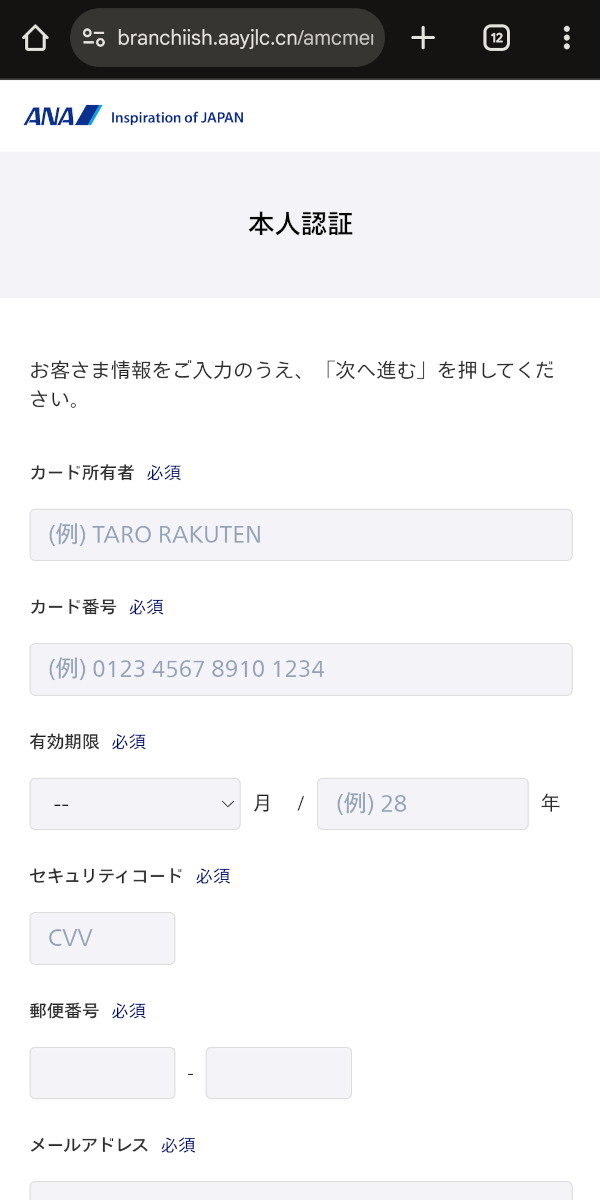Focus the second postal code box

pyautogui.click(x=278, y=1073)
